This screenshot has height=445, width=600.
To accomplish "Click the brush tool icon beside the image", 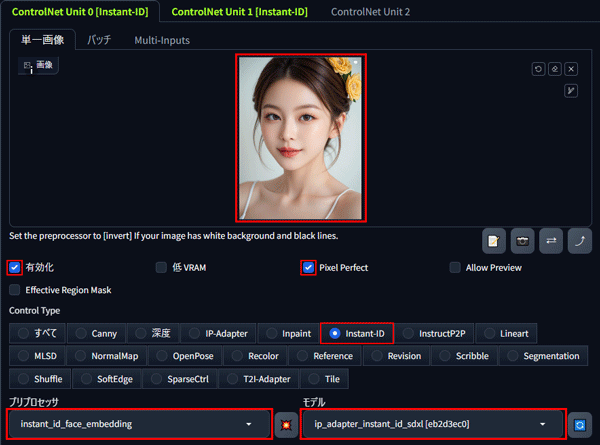I will point(571,91).
